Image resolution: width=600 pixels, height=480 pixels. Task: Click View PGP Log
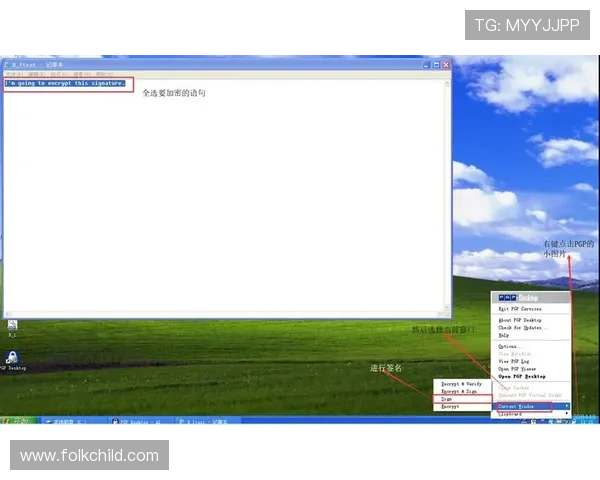coord(515,361)
